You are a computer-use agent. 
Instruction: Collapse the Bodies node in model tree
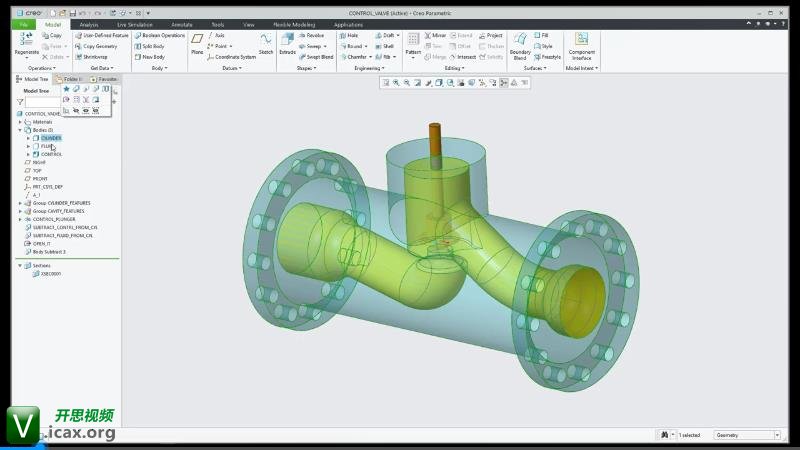pyautogui.click(x=20, y=130)
